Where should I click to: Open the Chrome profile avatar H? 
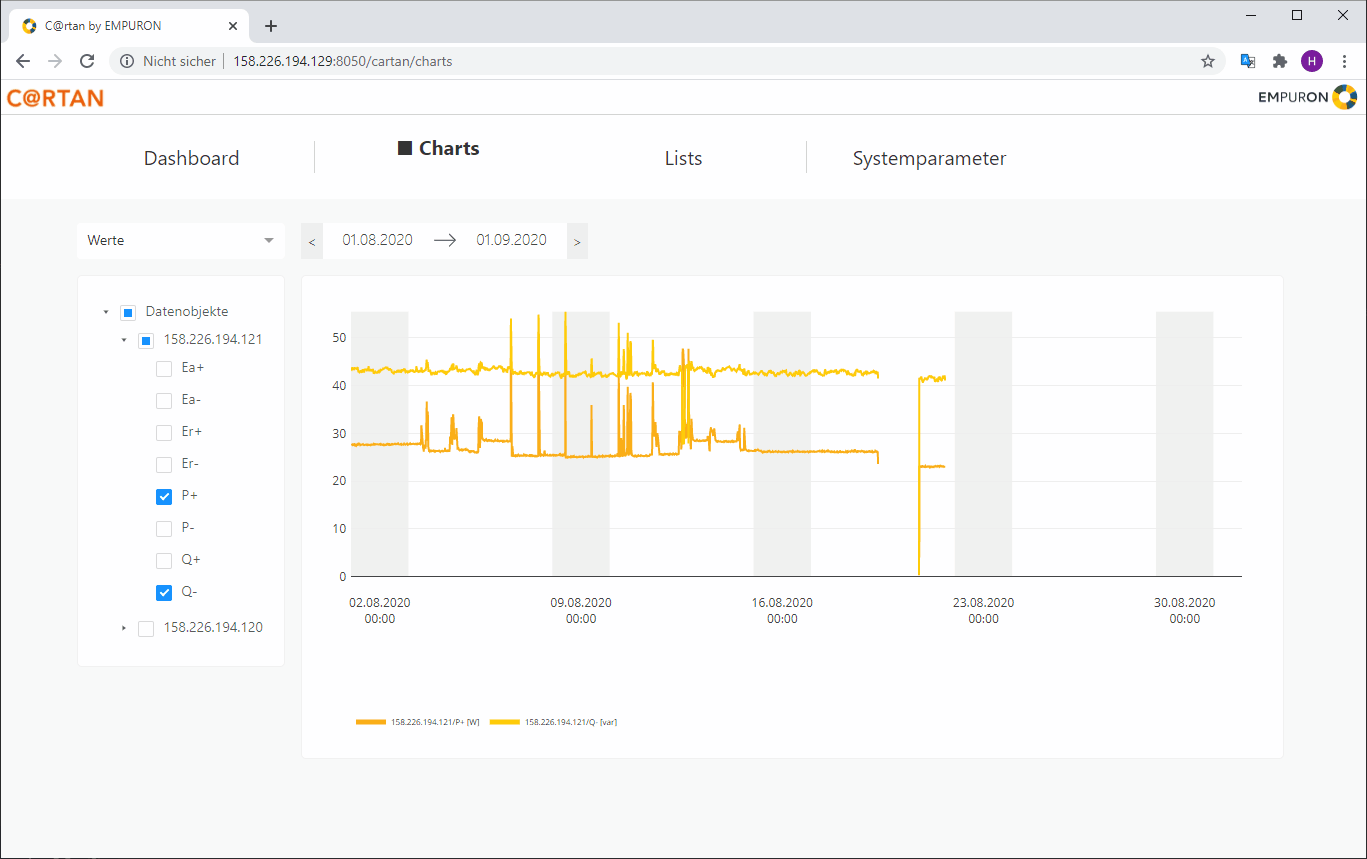[x=1312, y=61]
